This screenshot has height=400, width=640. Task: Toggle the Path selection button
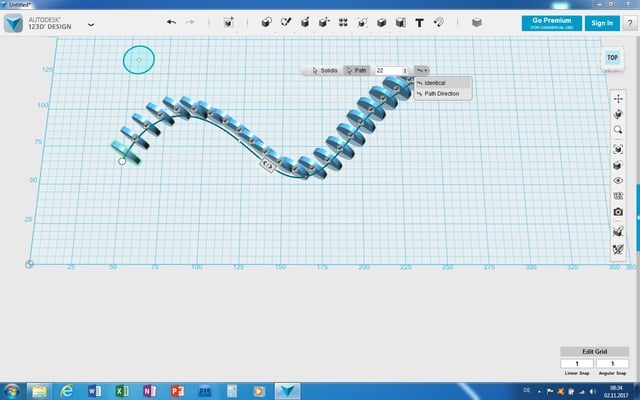click(x=356, y=70)
